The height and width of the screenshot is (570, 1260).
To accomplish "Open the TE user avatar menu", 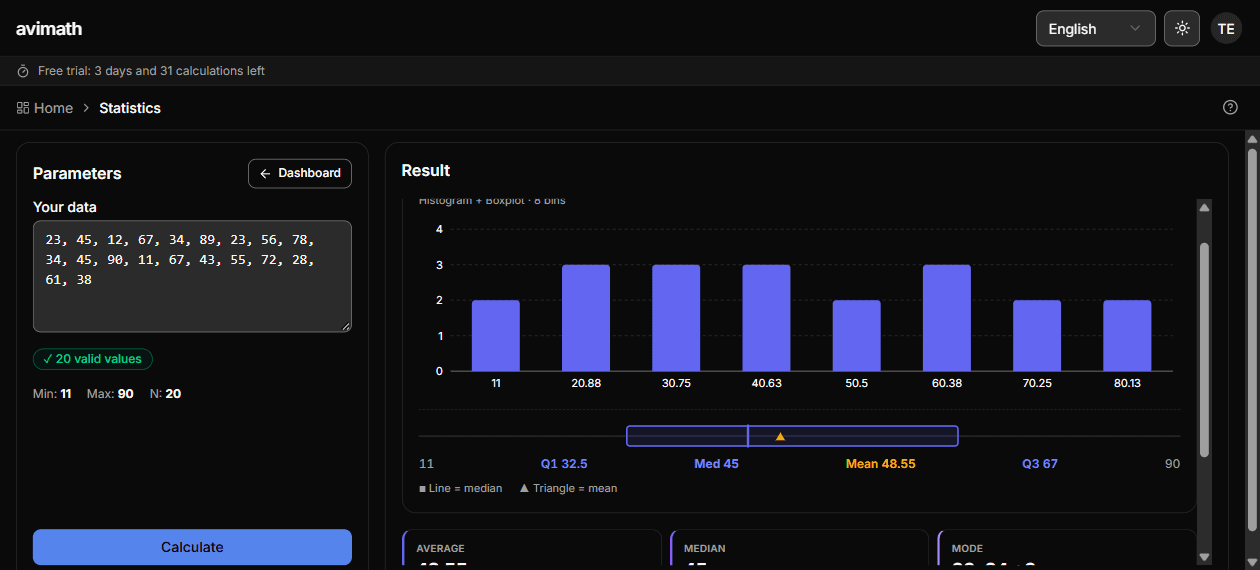I will click(x=1226, y=28).
